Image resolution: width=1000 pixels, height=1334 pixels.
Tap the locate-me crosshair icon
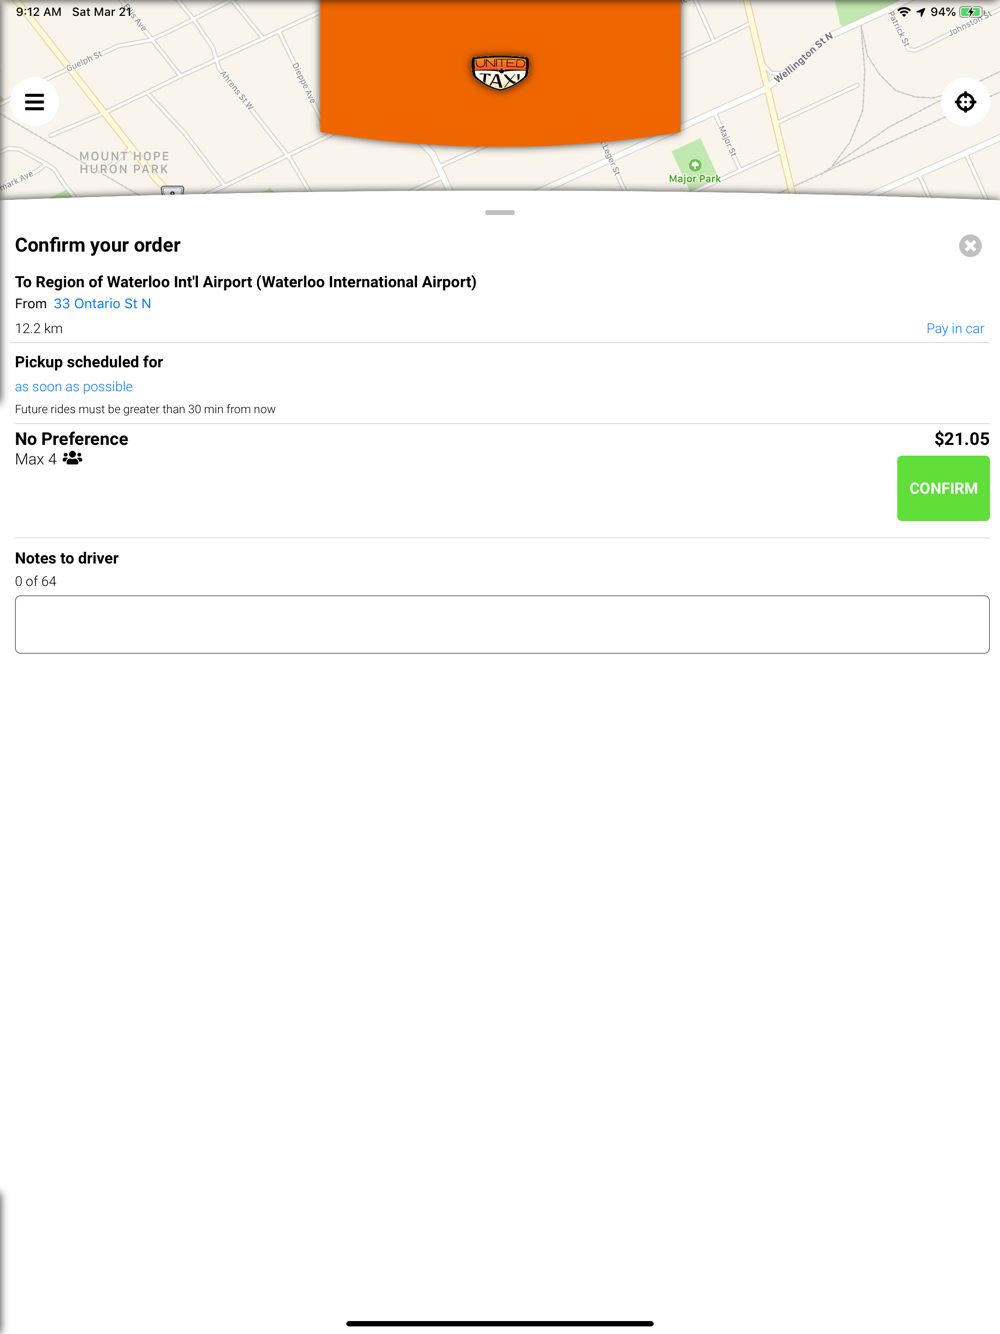coord(965,102)
